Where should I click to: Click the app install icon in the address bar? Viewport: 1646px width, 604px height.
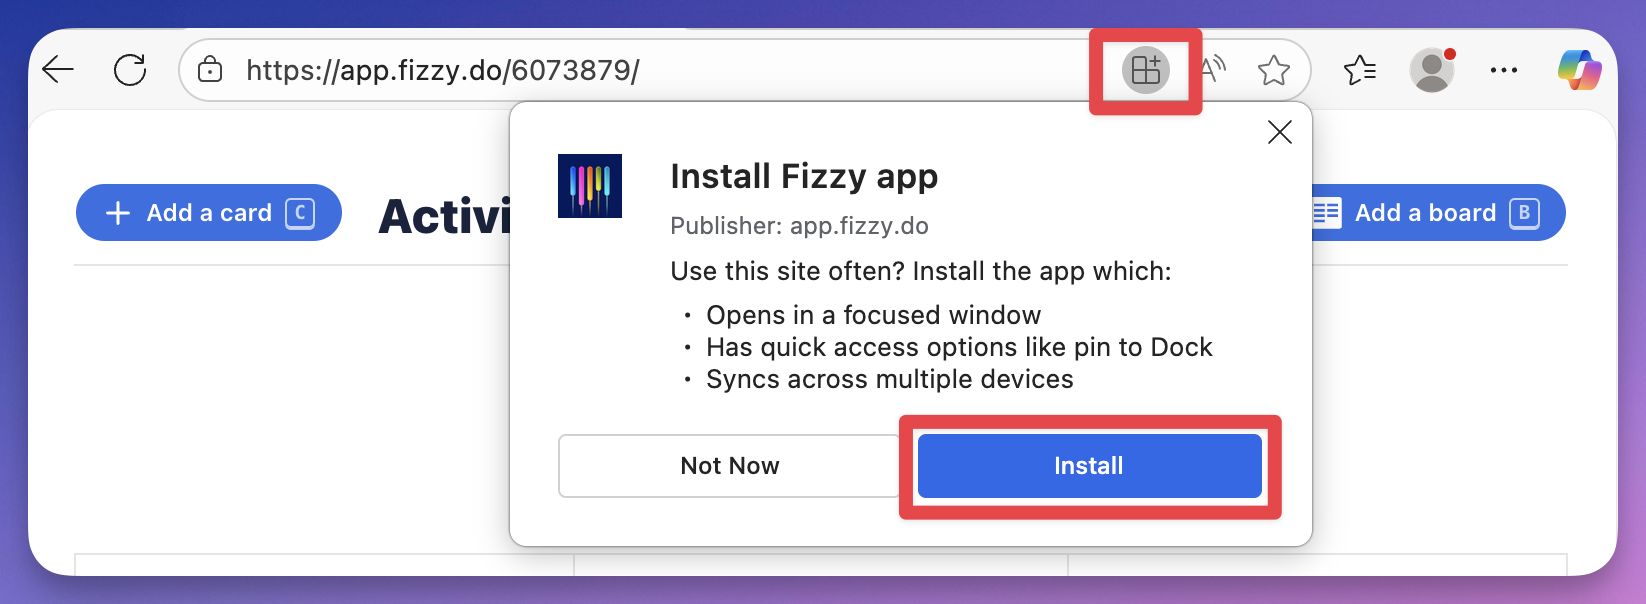point(1146,70)
